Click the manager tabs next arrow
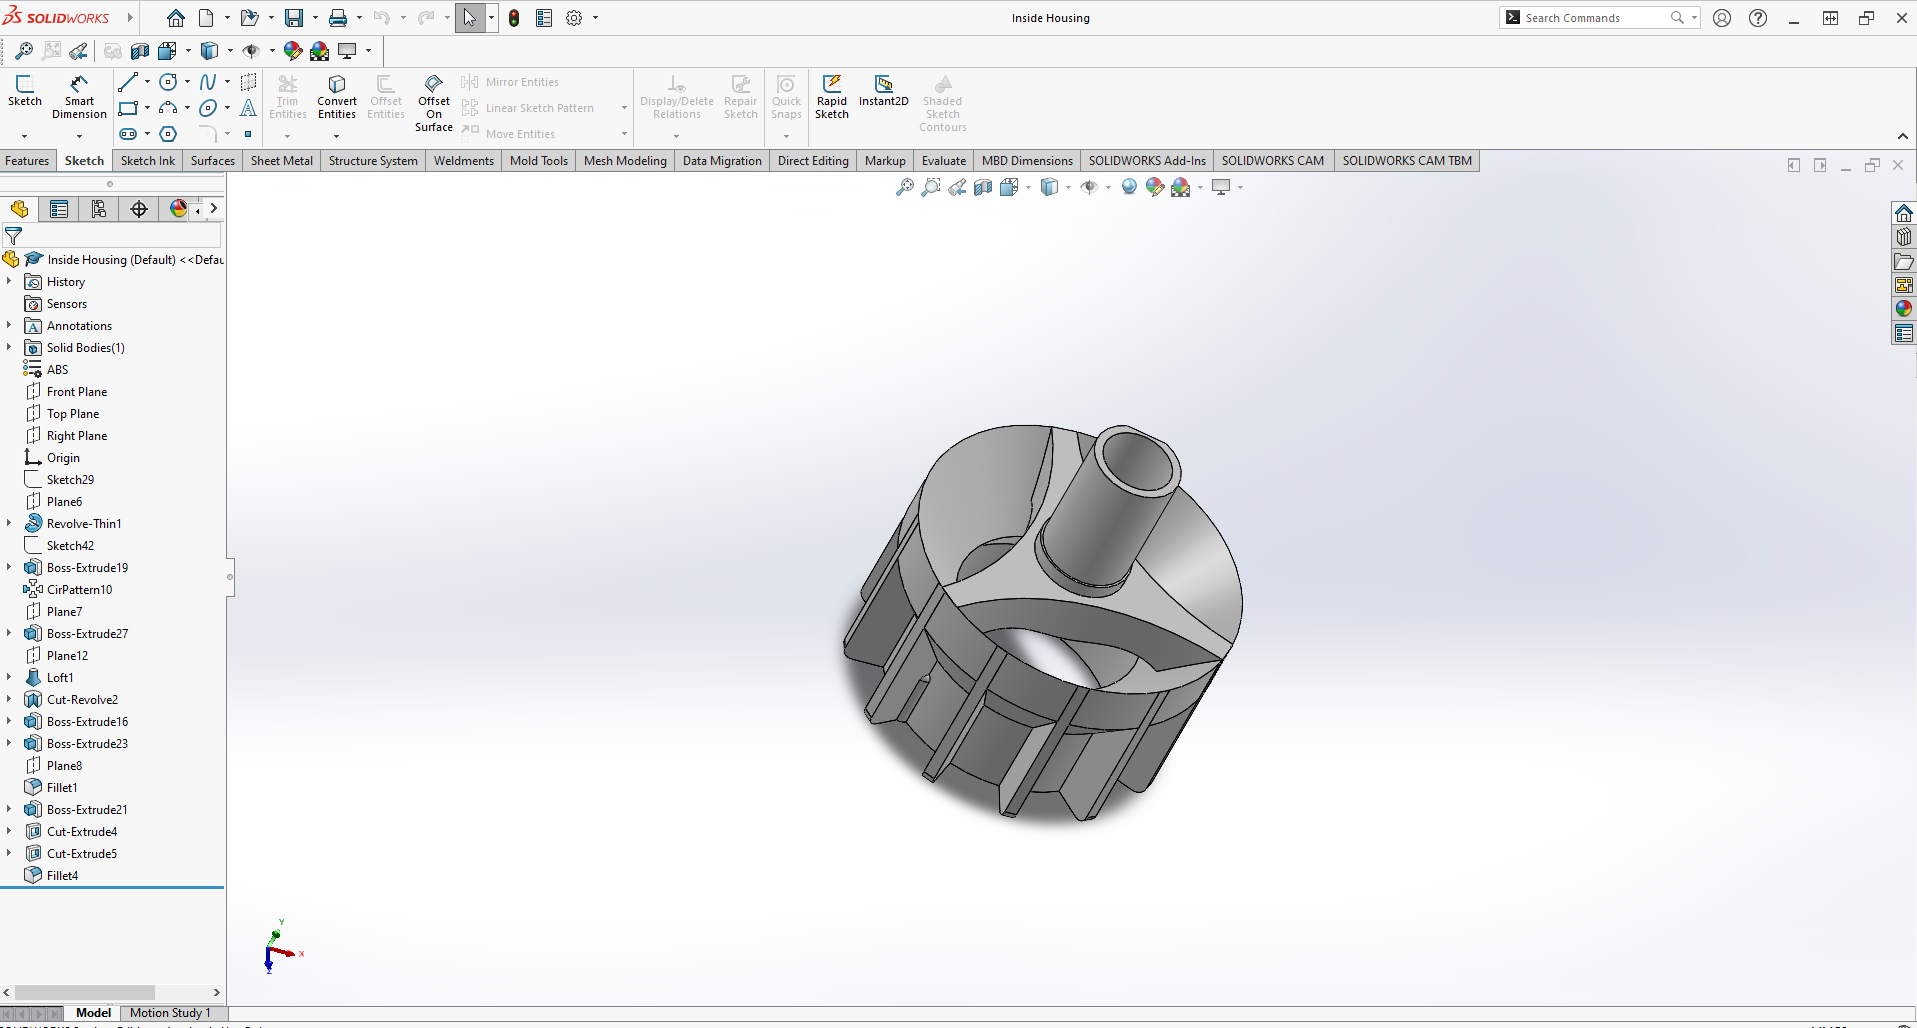Viewport: 1917px width, 1028px height. pos(214,209)
